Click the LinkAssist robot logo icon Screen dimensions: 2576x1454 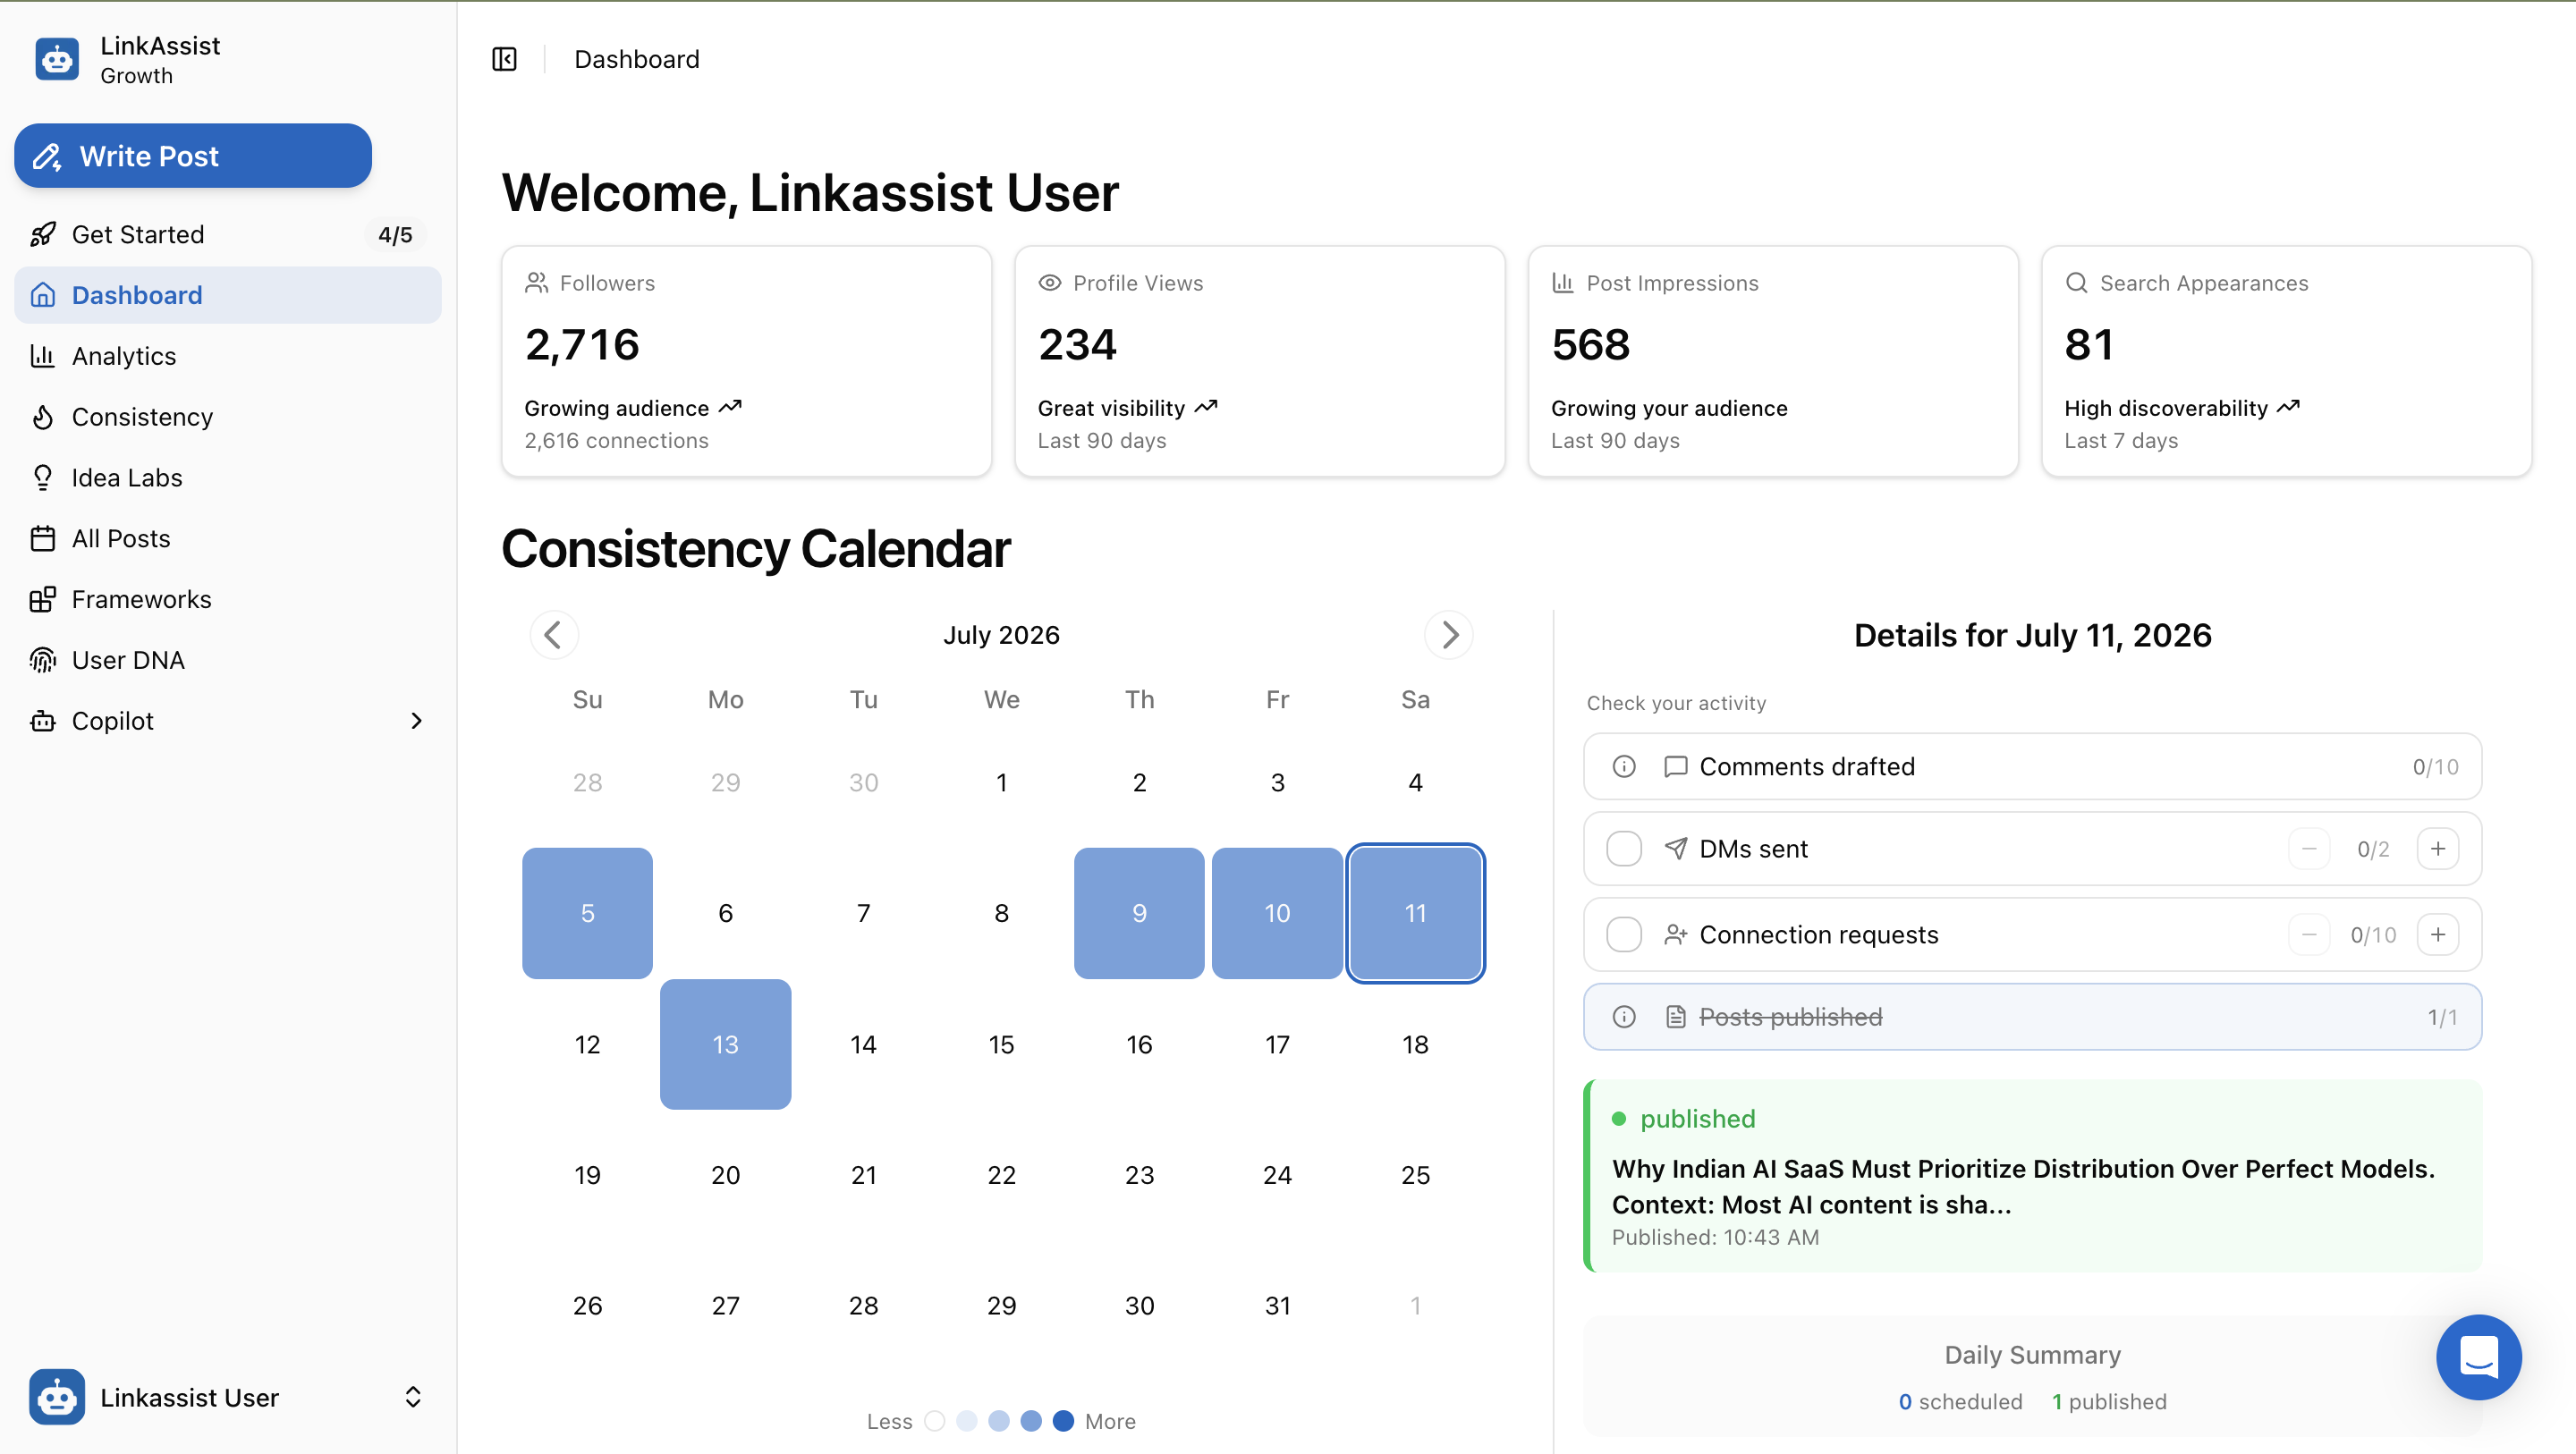click(57, 59)
